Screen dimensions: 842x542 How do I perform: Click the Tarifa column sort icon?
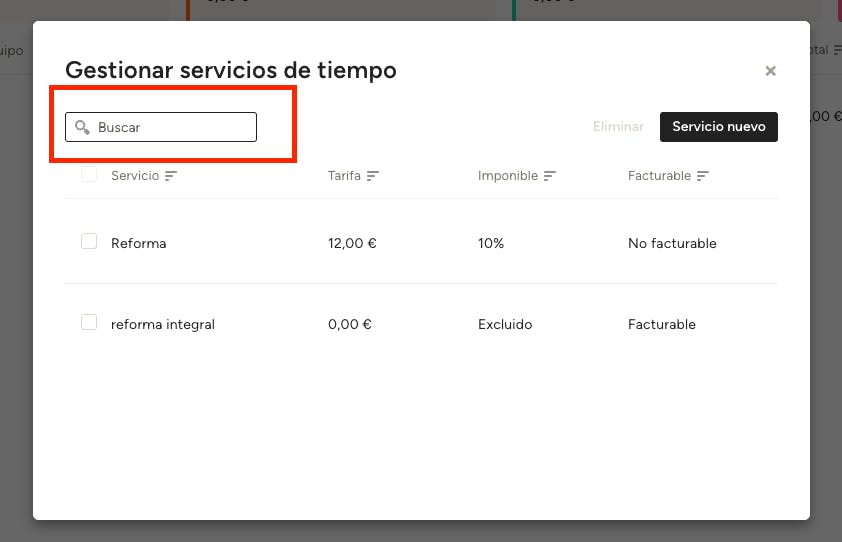[373, 176]
